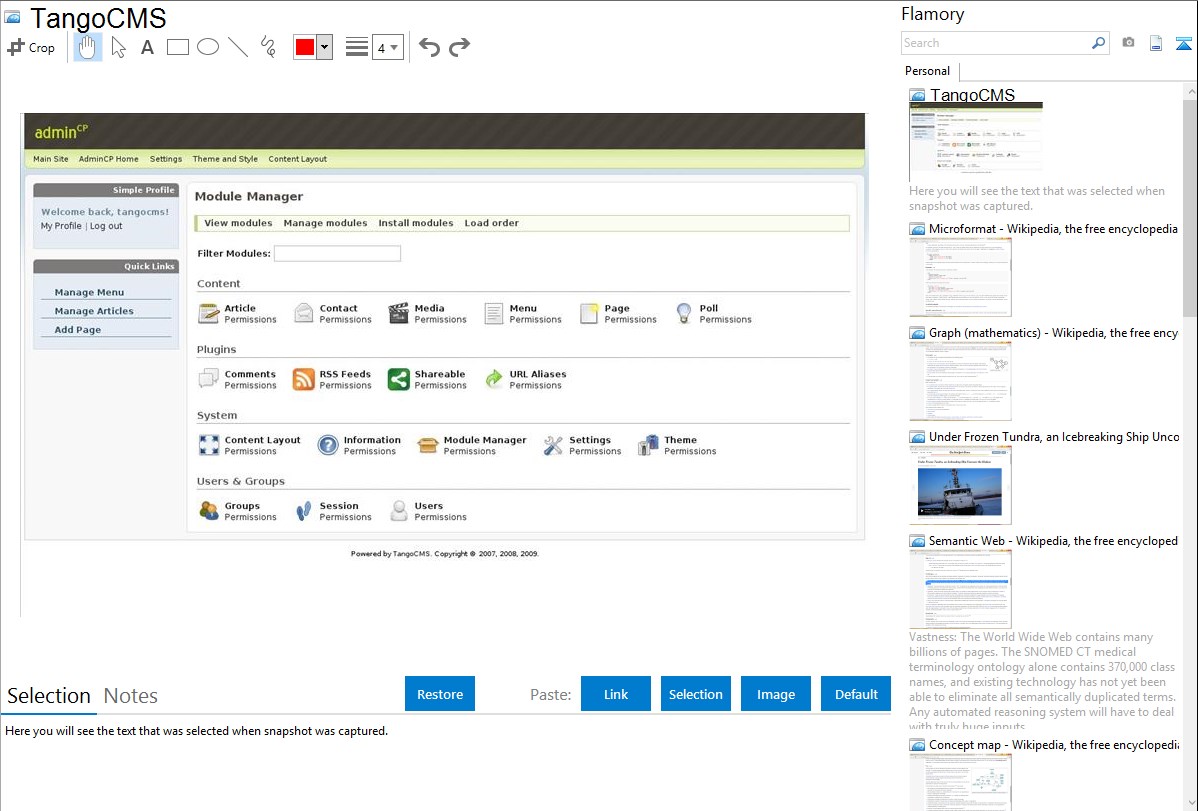Open the TangoCMS snapshot thumbnail

click(x=976, y=143)
